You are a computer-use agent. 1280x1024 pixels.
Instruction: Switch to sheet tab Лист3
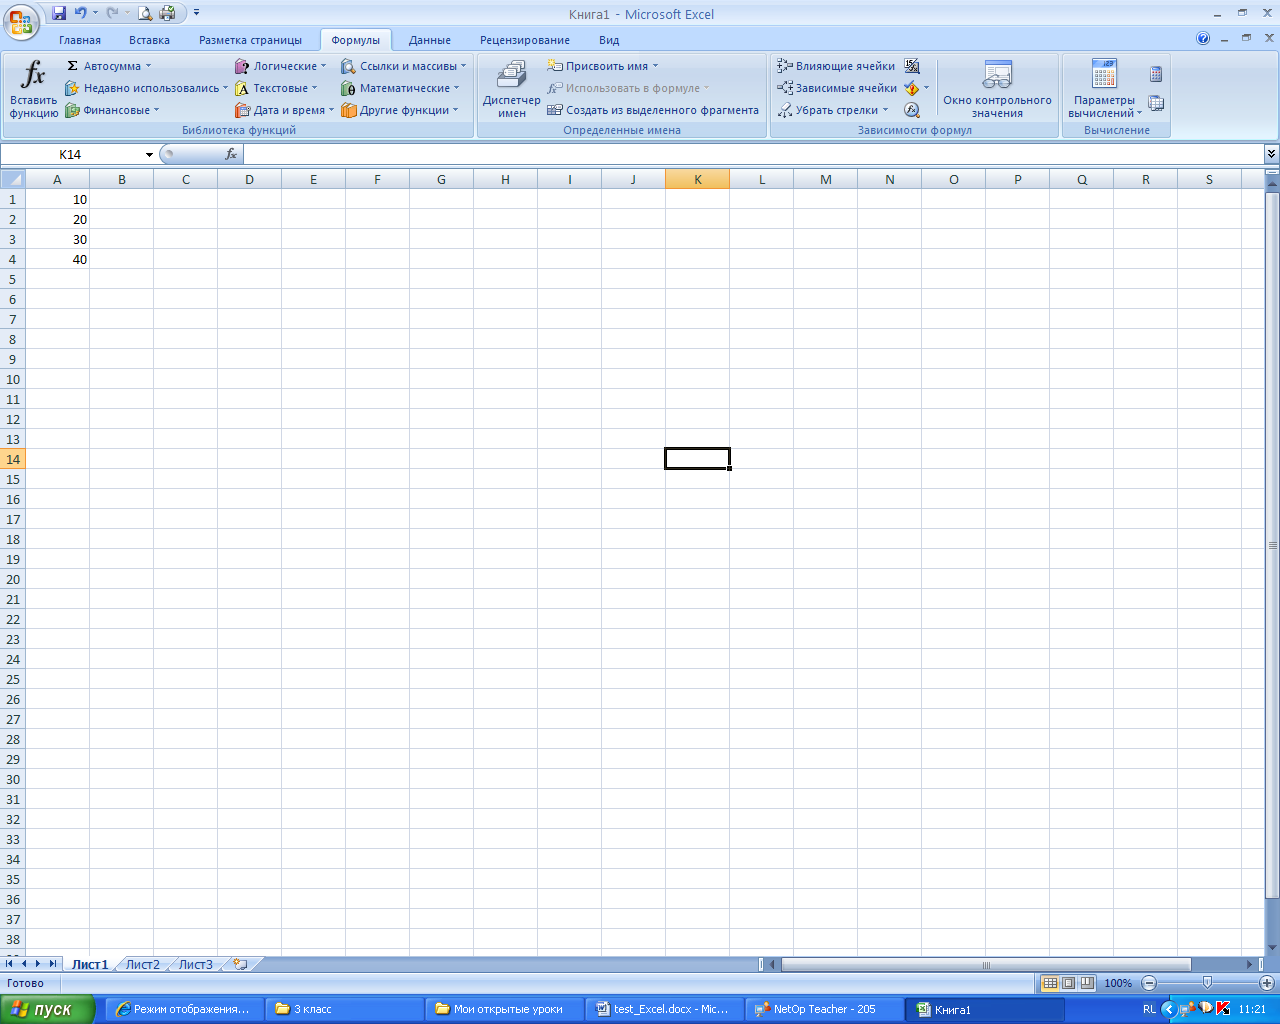click(x=196, y=965)
